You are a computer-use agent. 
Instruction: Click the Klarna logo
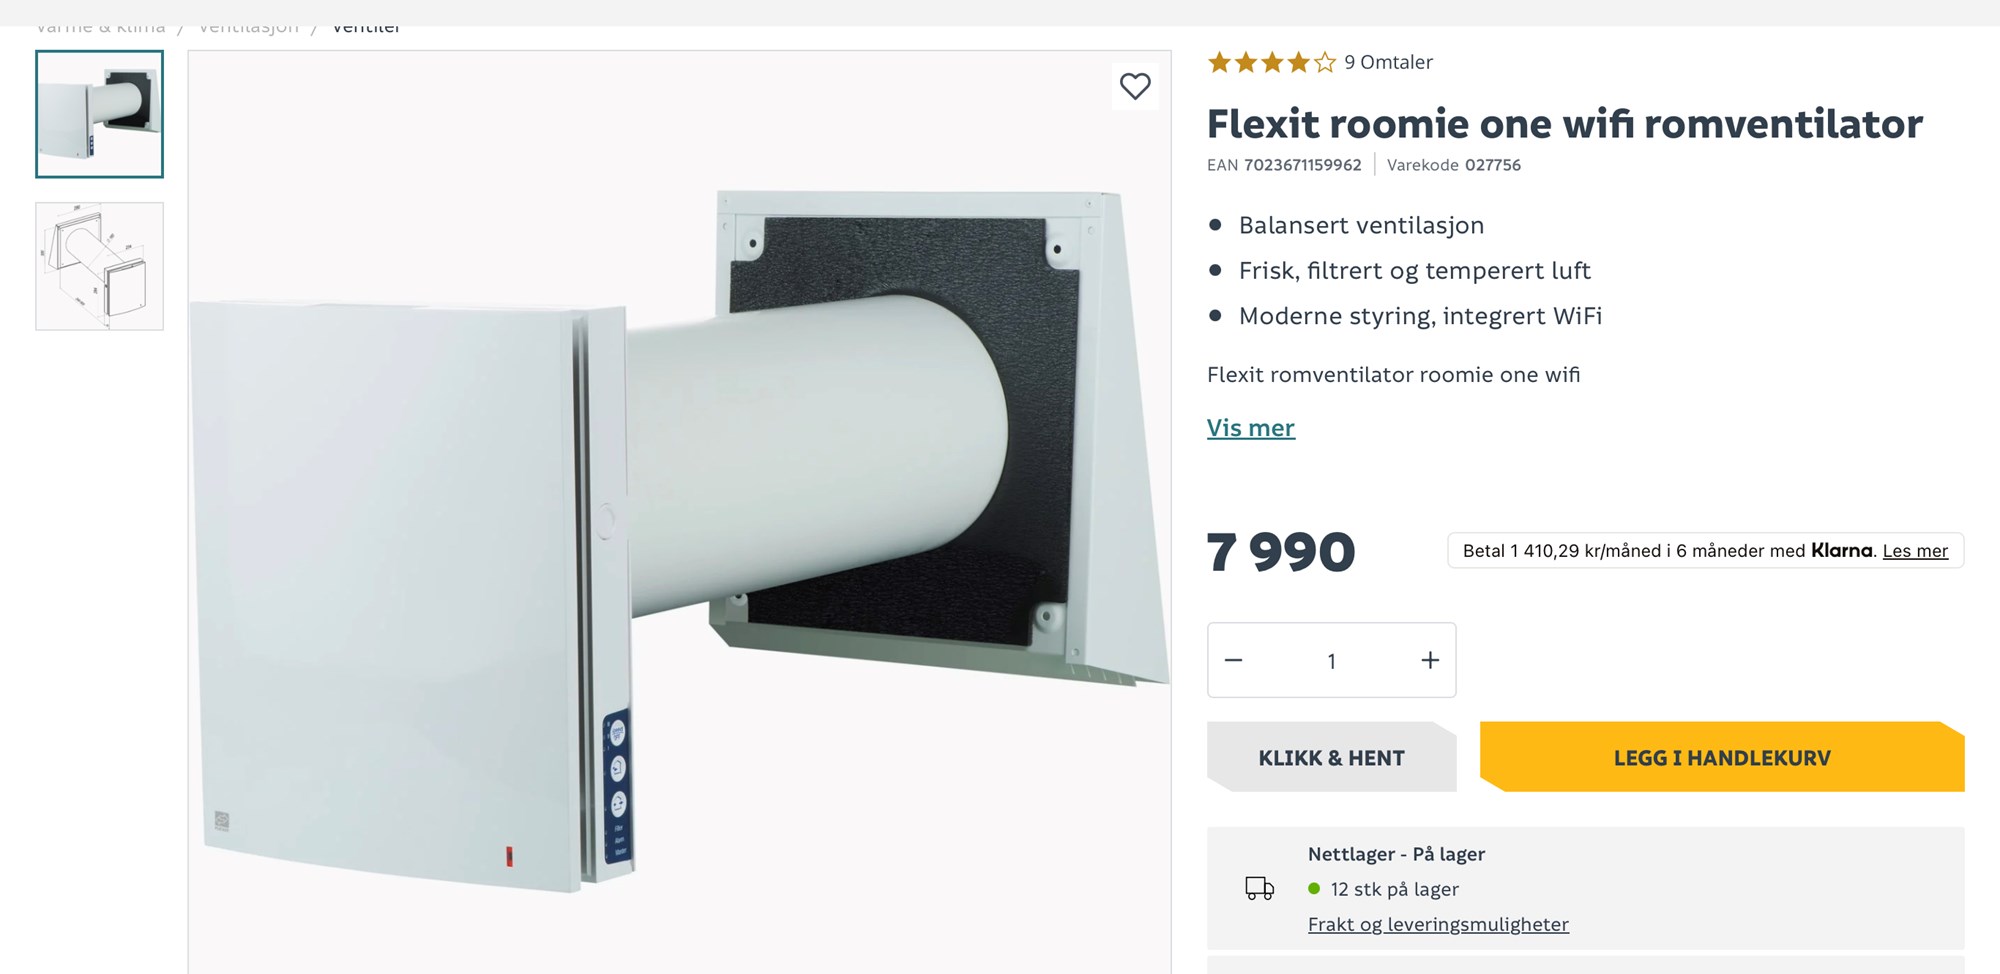(1841, 551)
